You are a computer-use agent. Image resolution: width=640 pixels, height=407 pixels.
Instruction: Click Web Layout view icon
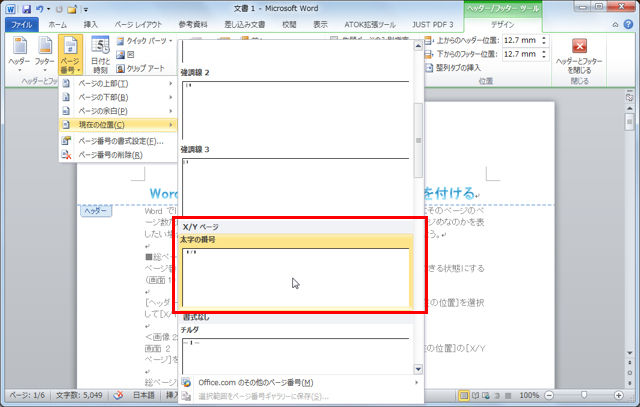coord(486,395)
